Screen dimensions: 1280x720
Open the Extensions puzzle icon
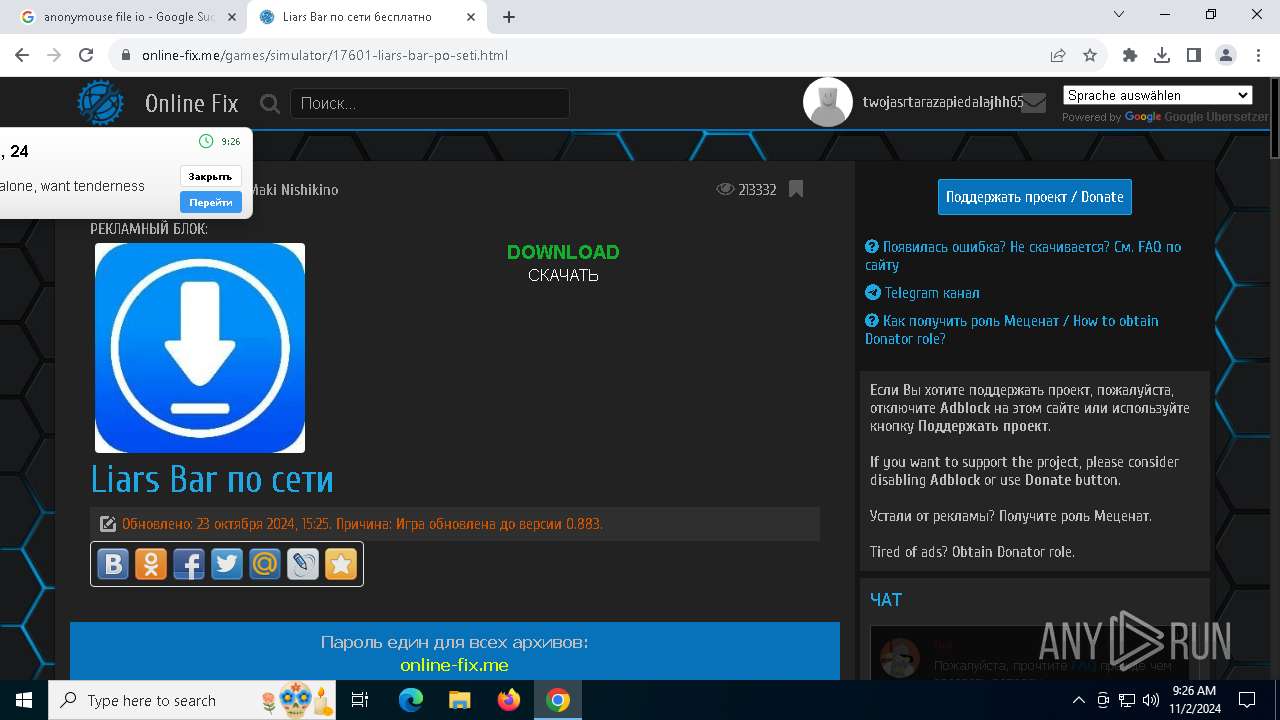point(1130,55)
